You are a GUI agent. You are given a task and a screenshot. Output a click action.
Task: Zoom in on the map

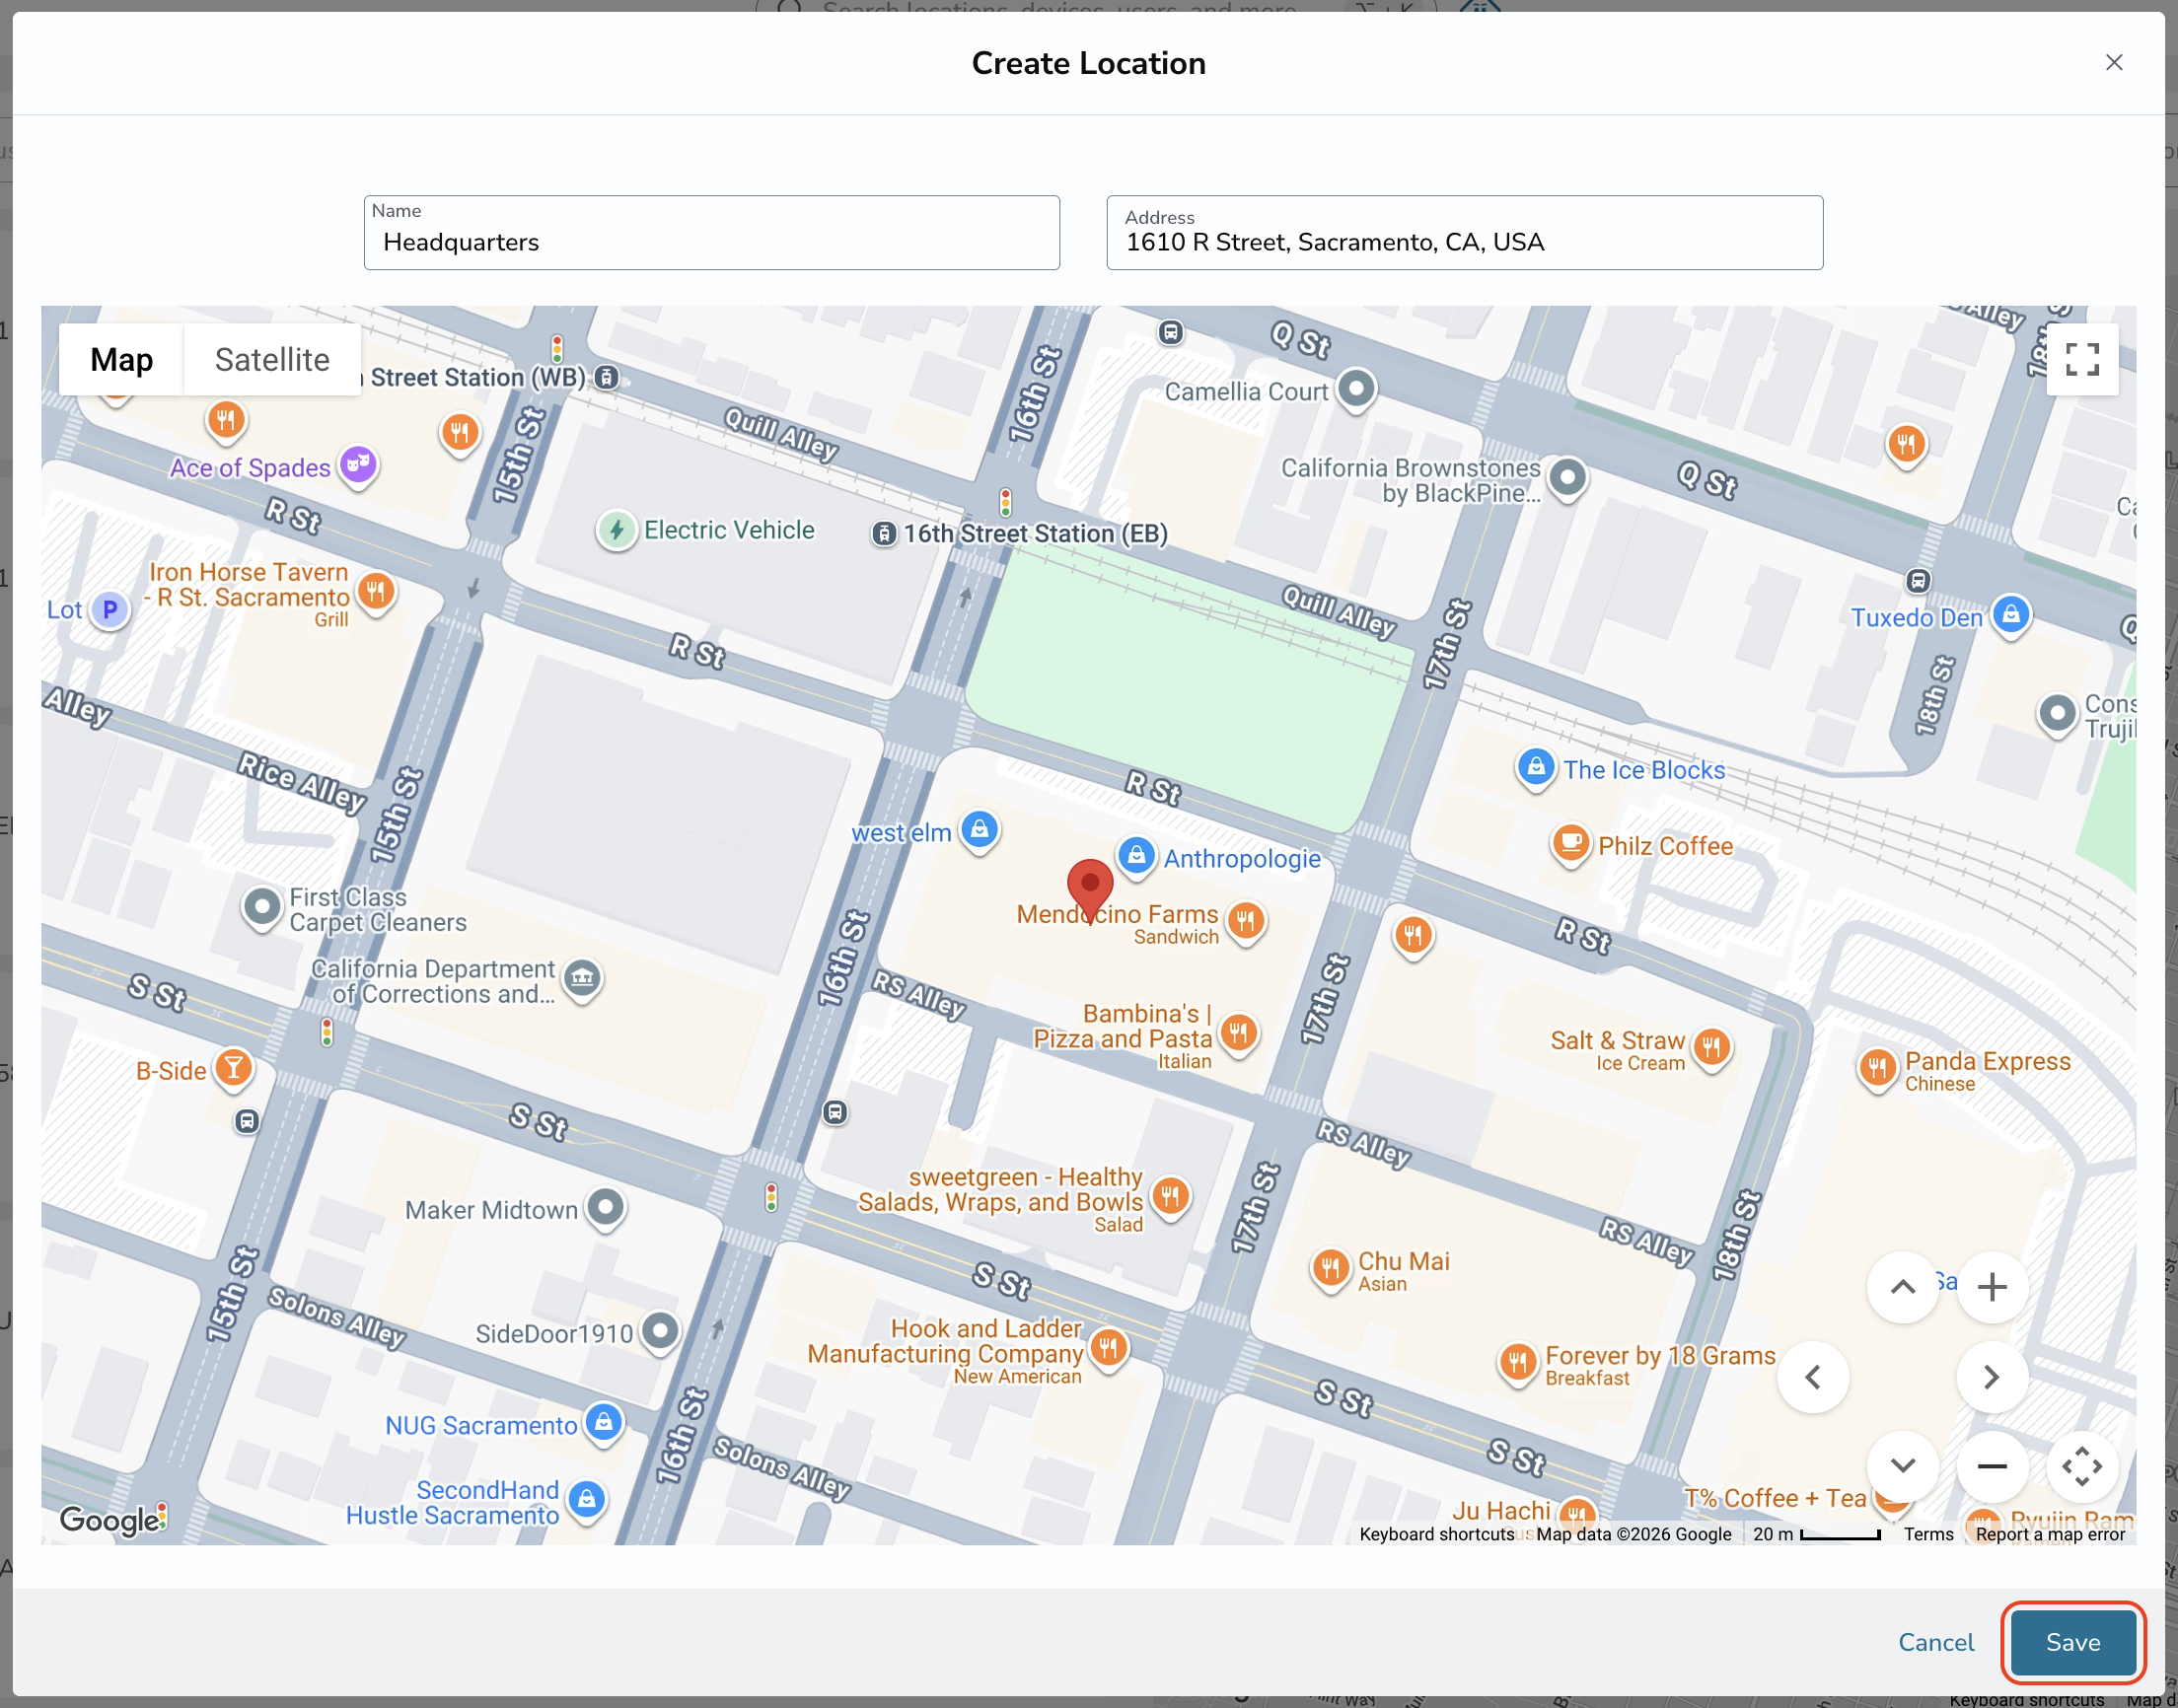(1991, 1287)
